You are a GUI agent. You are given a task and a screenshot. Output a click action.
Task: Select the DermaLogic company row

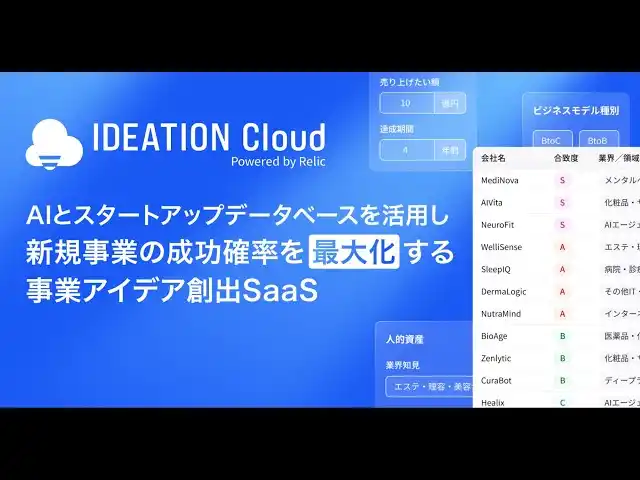(x=556, y=291)
